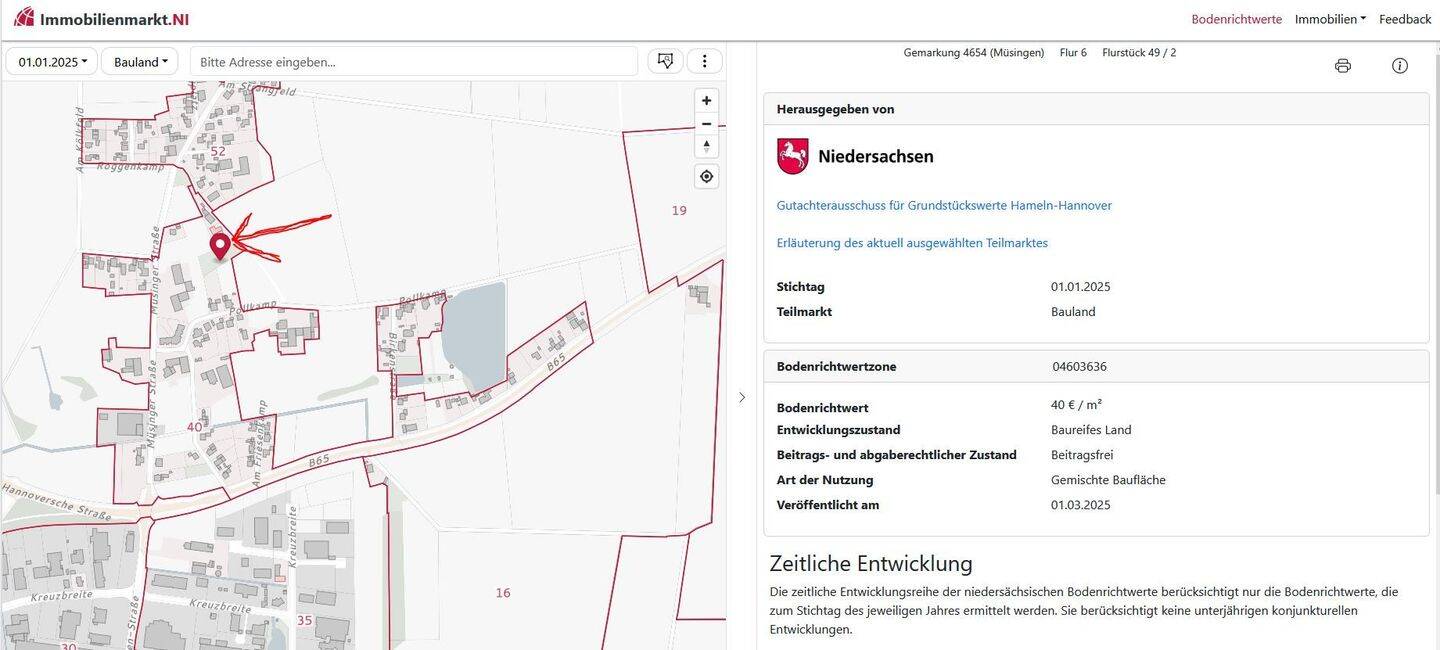Viewport: 1440px width, 650px height.
Task: Click the map search selection icon
Action: 665,61
